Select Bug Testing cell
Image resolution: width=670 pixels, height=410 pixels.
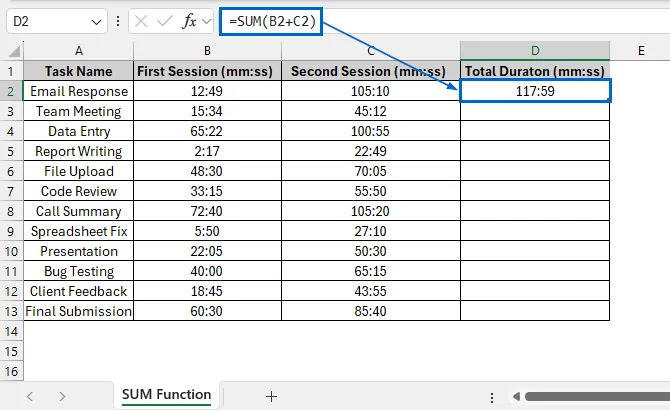coord(79,271)
